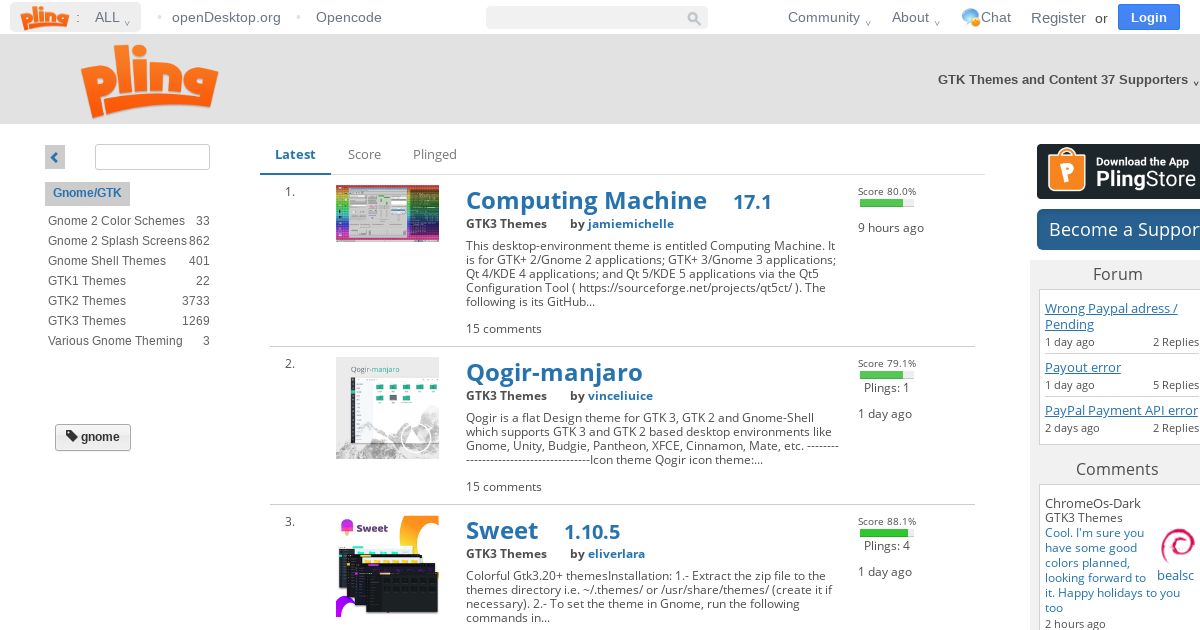The height and width of the screenshot is (630, 1200).
Task: Click the Sweet version number 1.10.5
Action: [x=592, y=532]
